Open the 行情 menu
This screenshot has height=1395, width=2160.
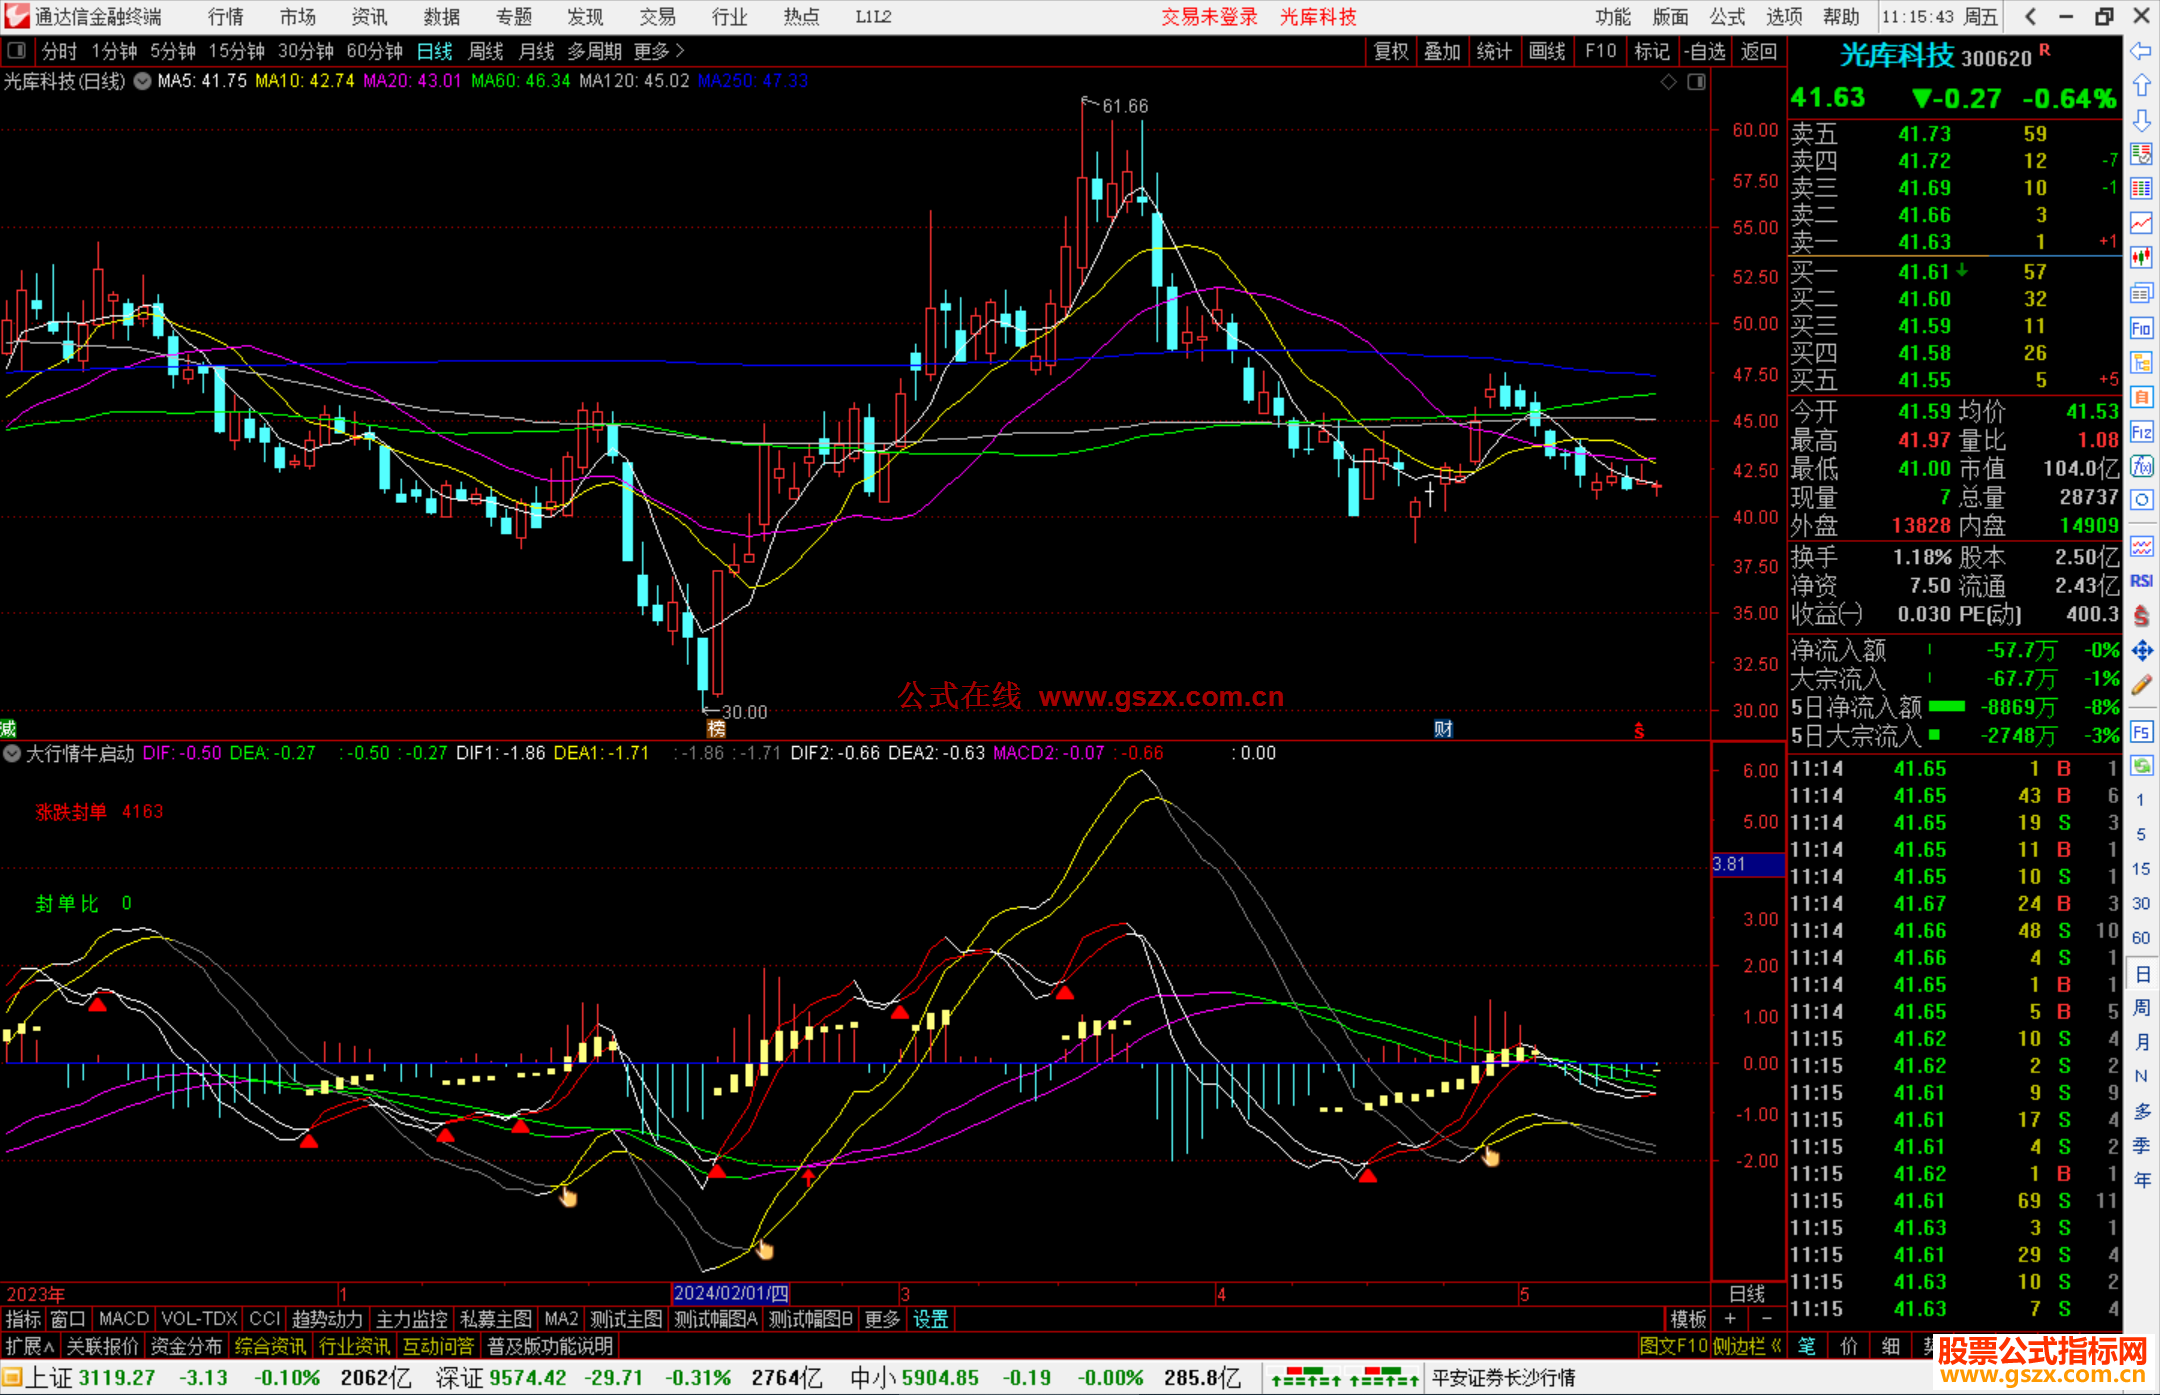tap(226, 17)
